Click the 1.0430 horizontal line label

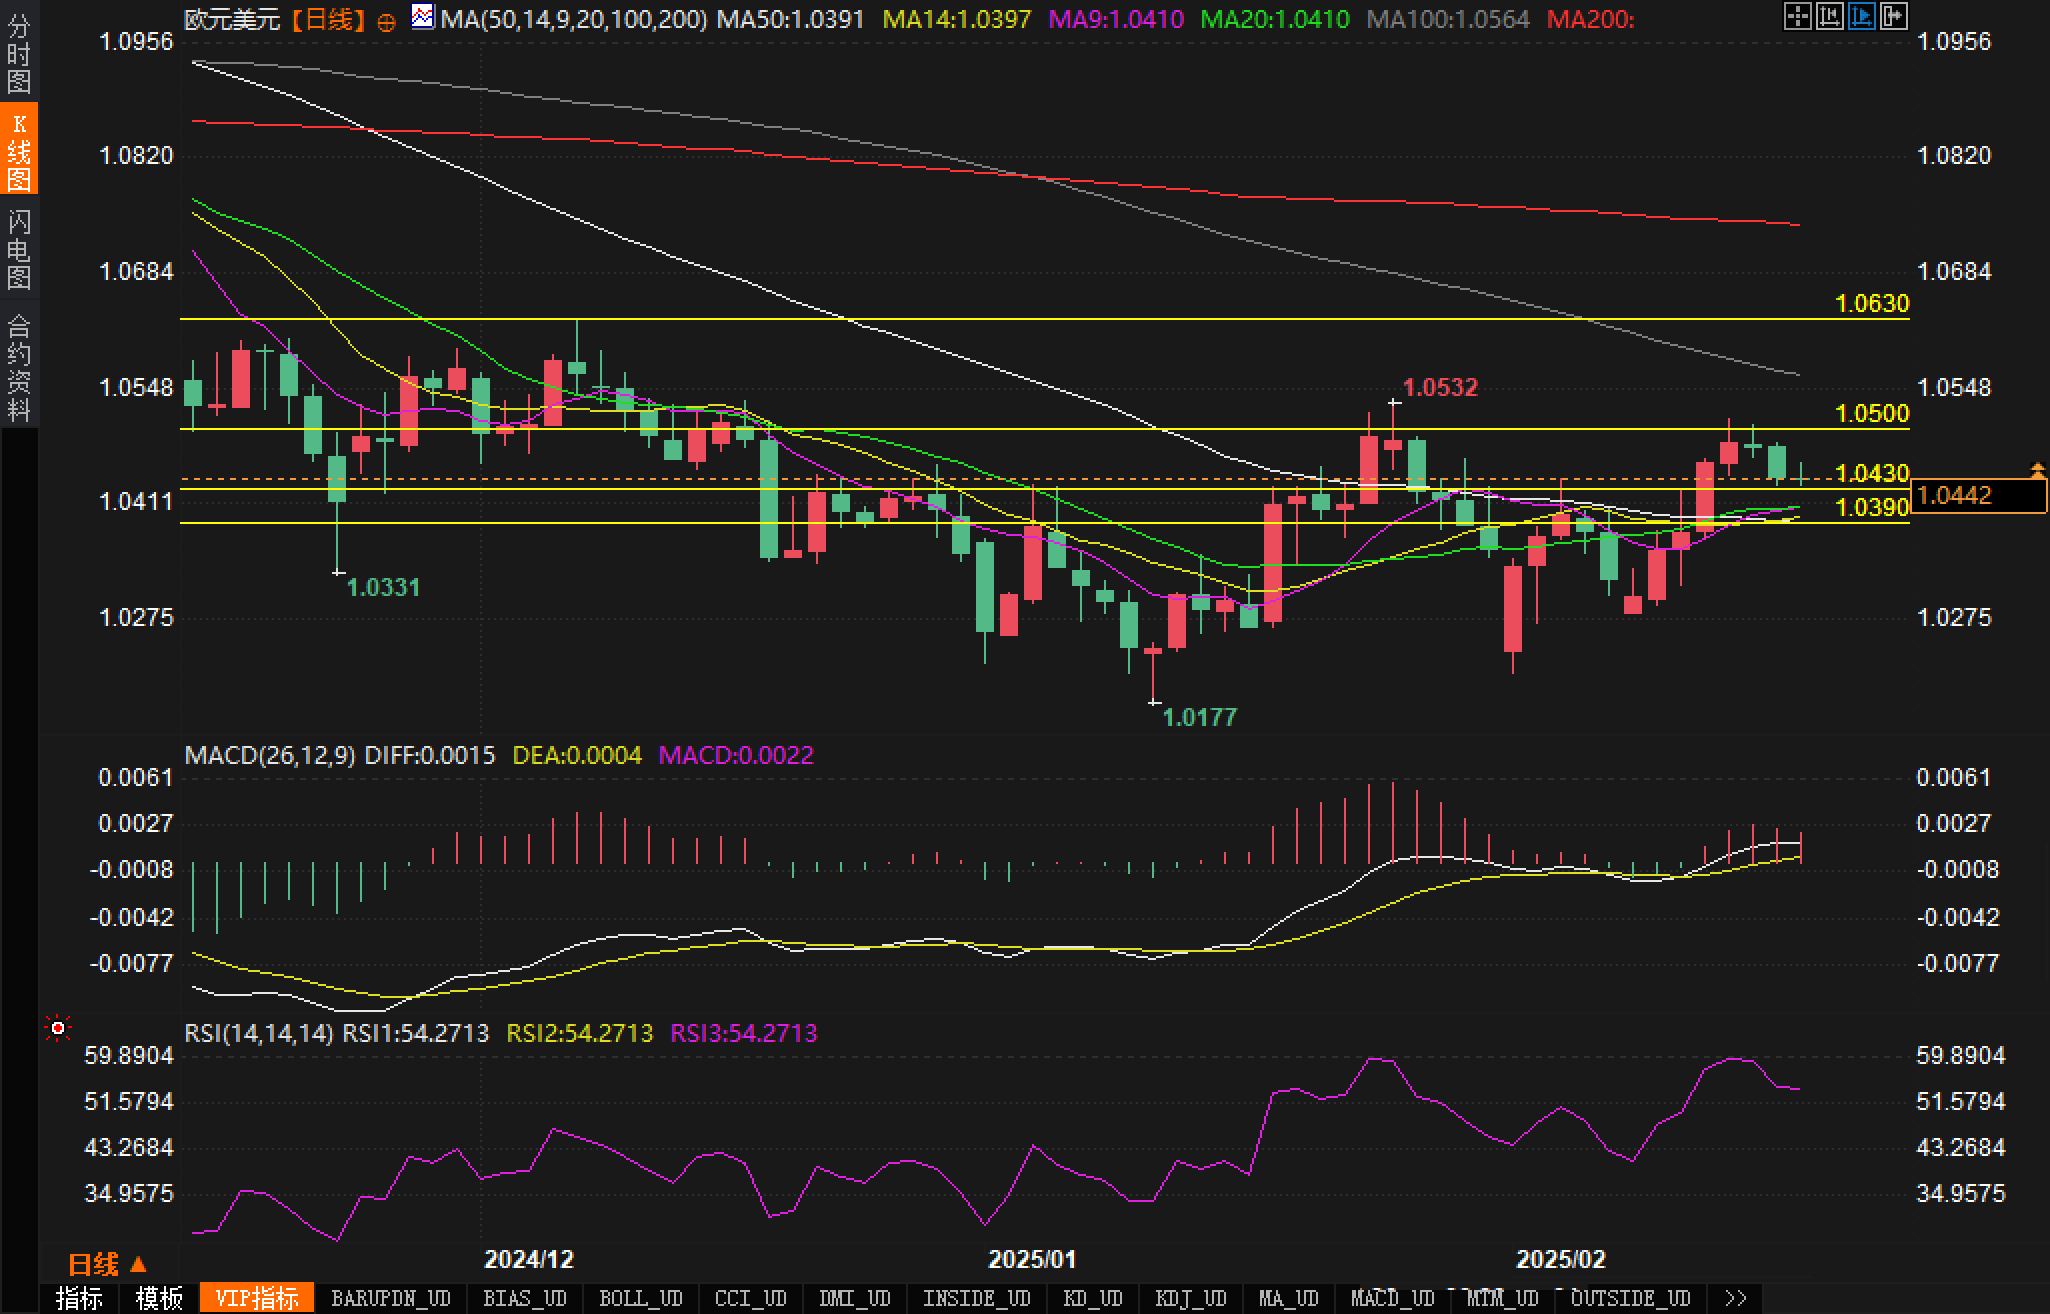point(1872,473)
